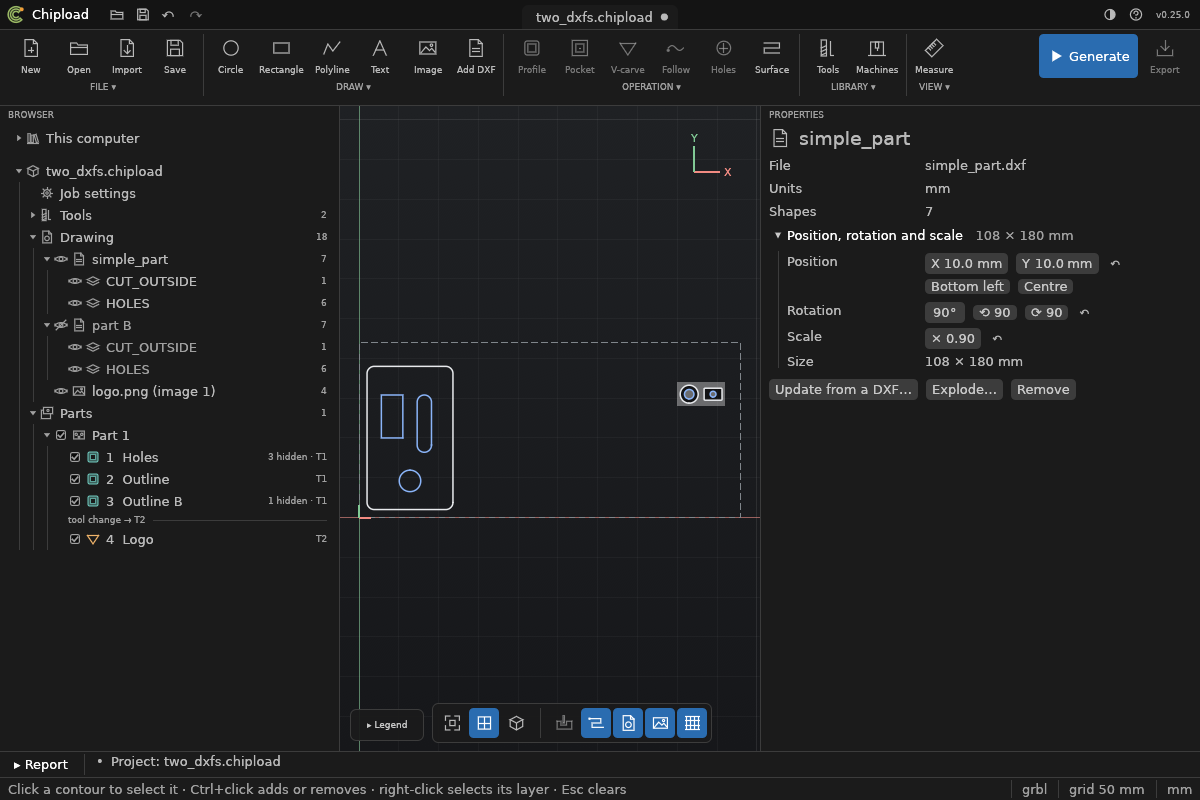Expand the Tools tree node
The image size is (1200, 800).
click(x=33, y=215)
